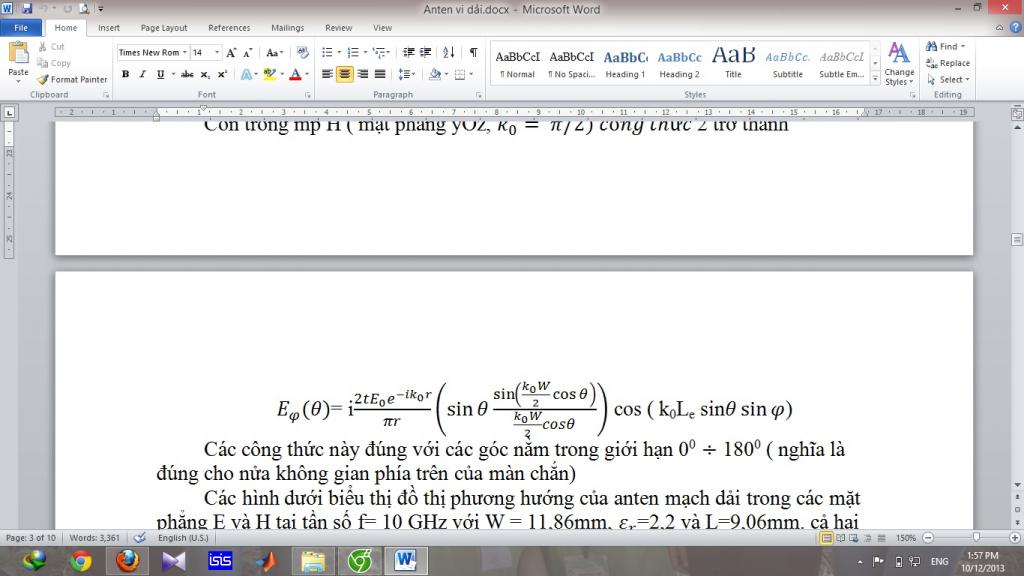Screen dimensions: 1024x576
Task: Switch to the Insert tab
Action: click(108, 27)
